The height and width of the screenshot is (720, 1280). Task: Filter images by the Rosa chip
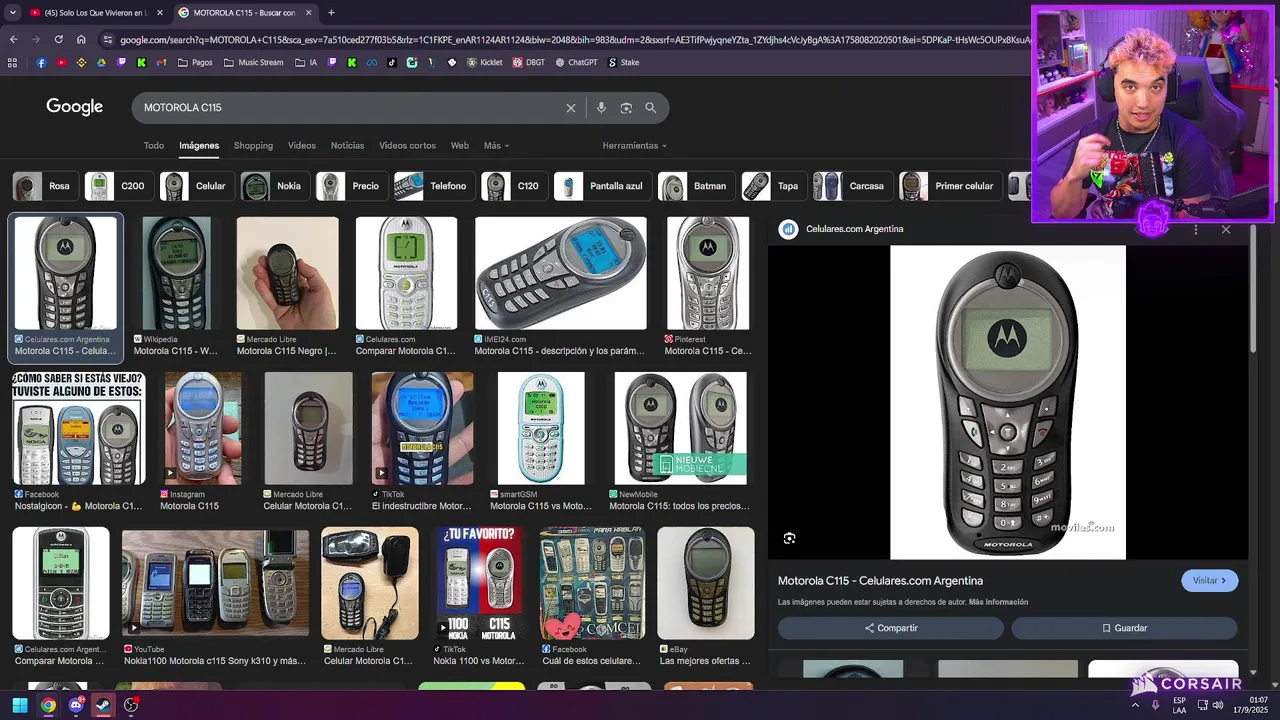point(45,186)
